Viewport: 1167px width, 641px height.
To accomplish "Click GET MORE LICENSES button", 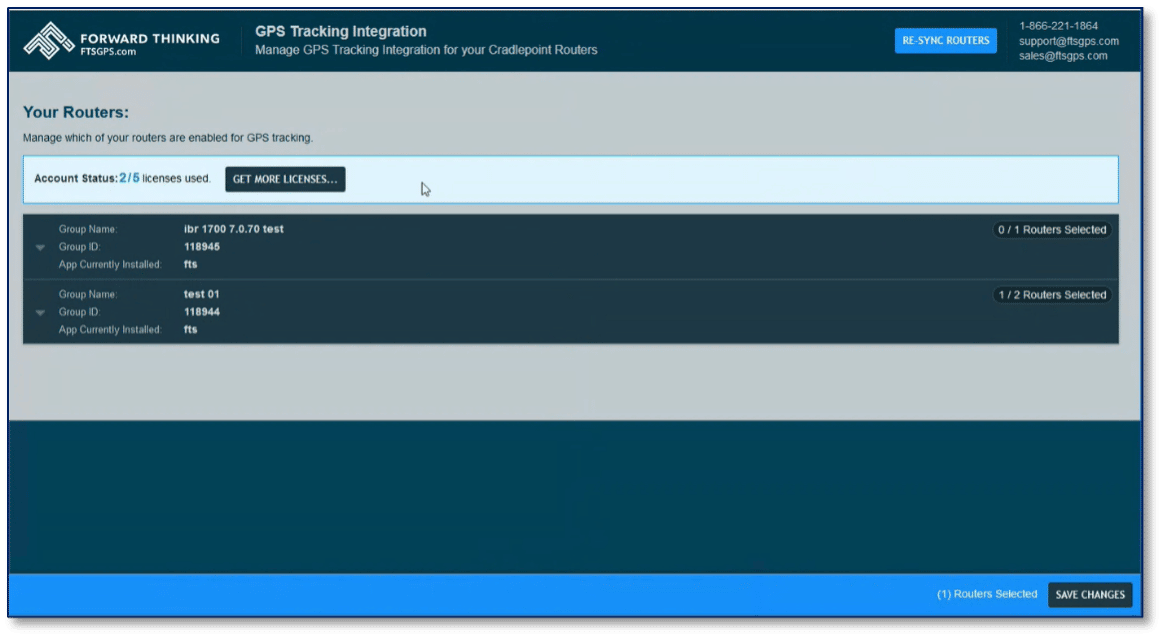I will point(285,179).
